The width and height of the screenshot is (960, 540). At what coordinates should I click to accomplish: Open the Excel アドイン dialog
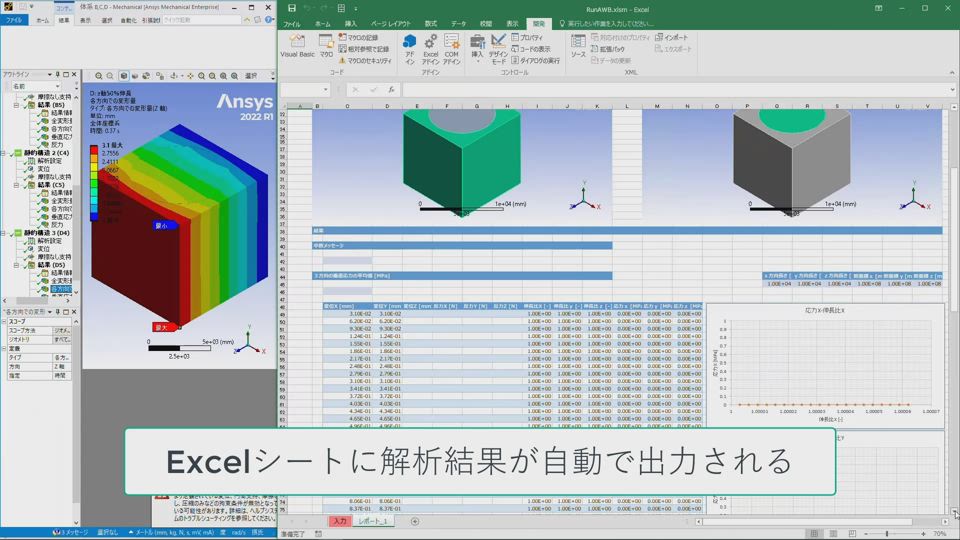(x=430, y=48)
